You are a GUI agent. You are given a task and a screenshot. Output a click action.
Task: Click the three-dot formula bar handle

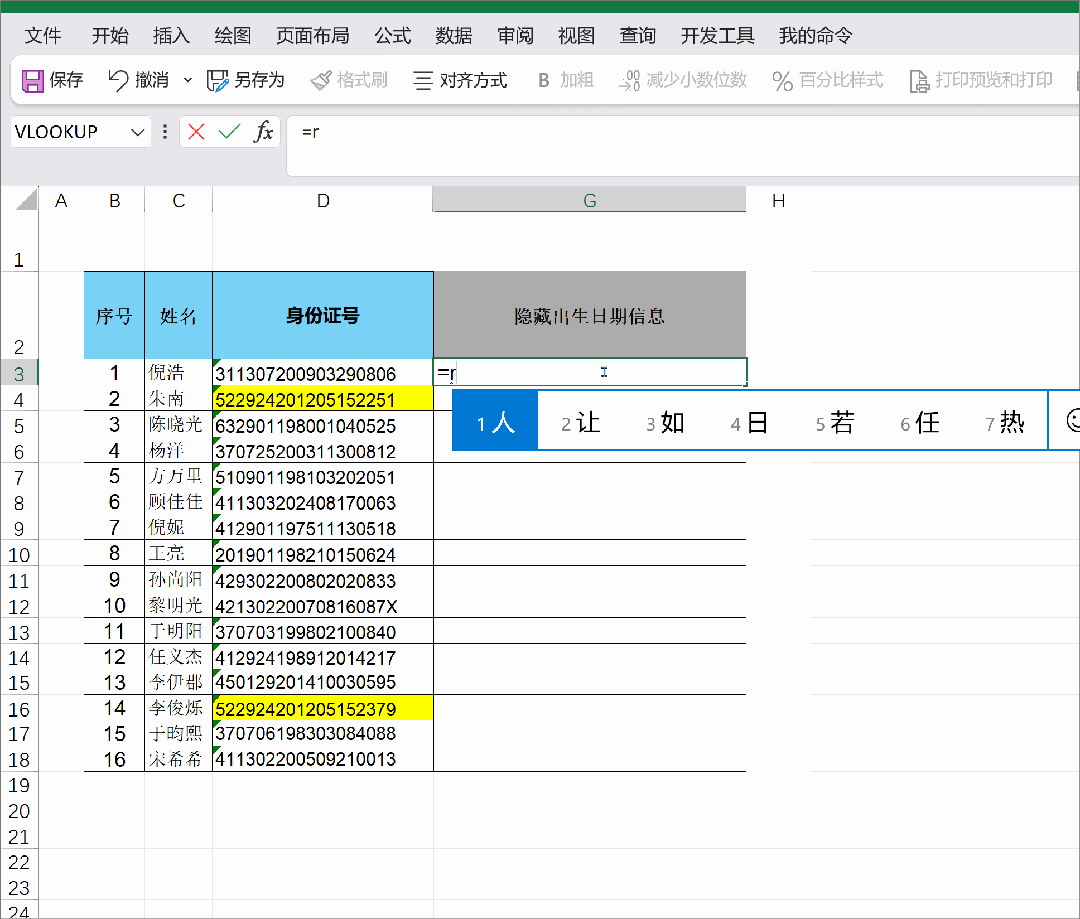165,131
